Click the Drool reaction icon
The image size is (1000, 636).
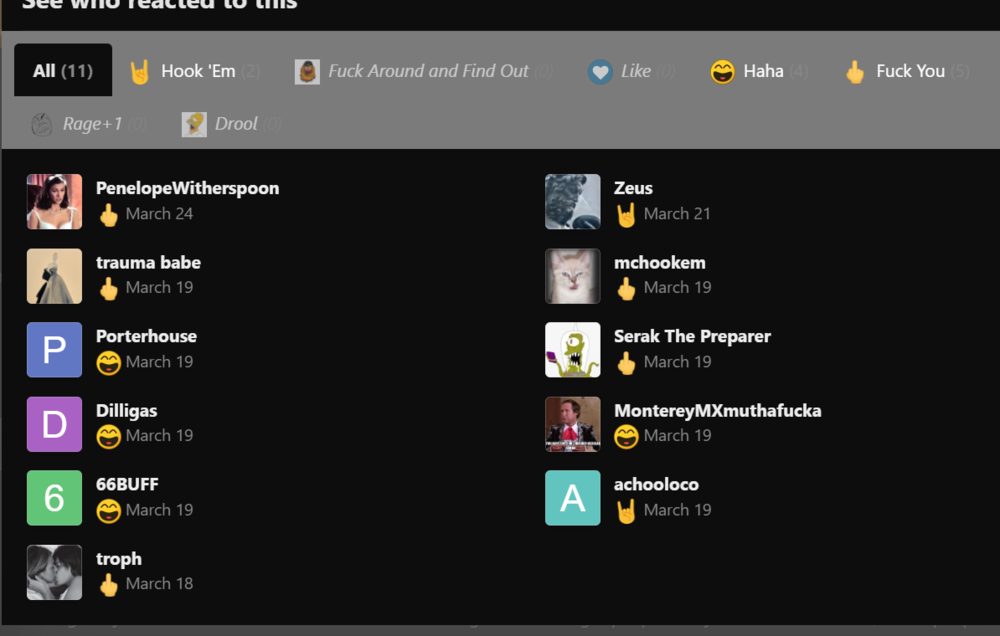(194, 124)
